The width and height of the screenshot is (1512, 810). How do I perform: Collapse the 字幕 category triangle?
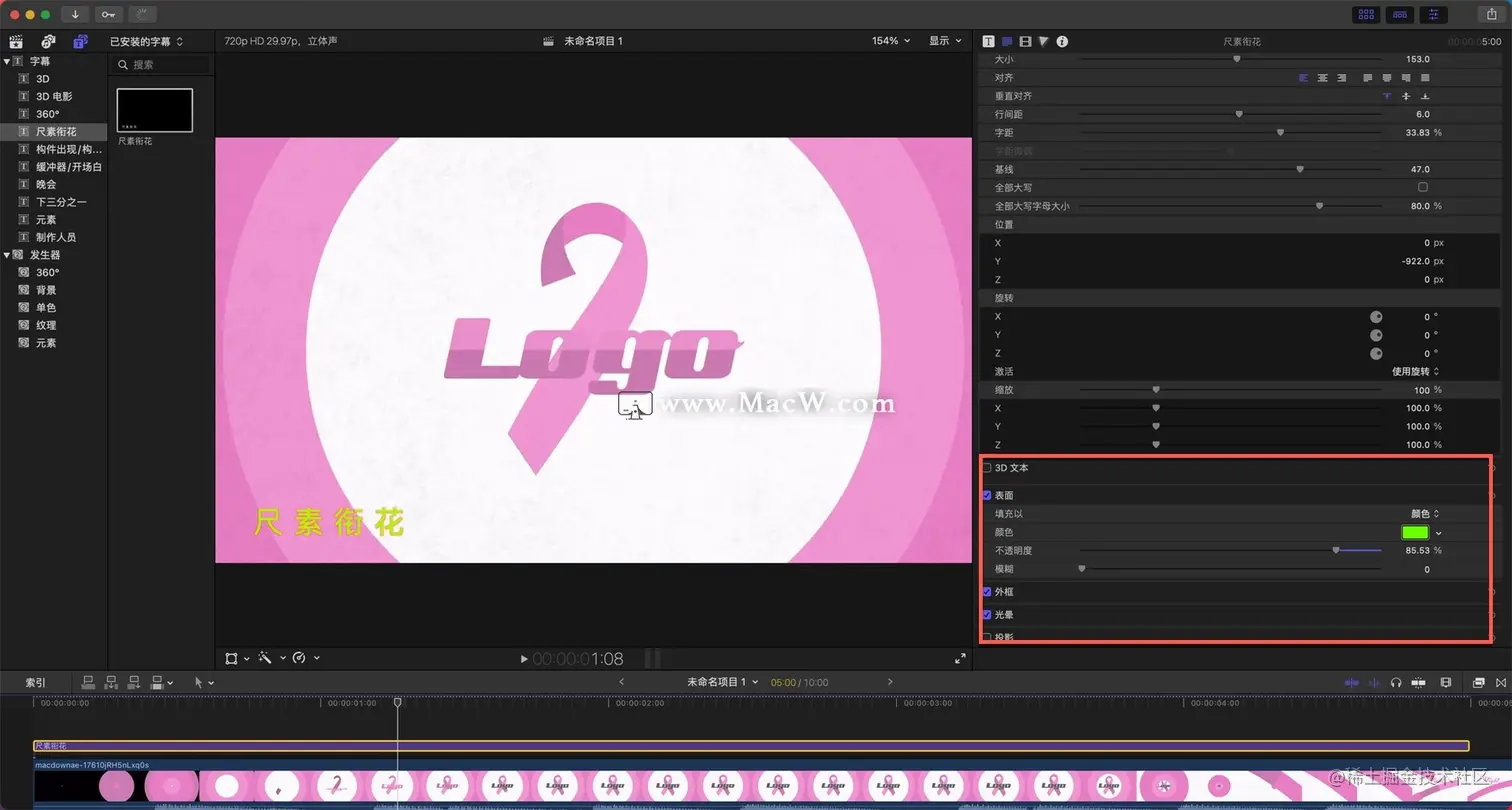tap(7, 61)
